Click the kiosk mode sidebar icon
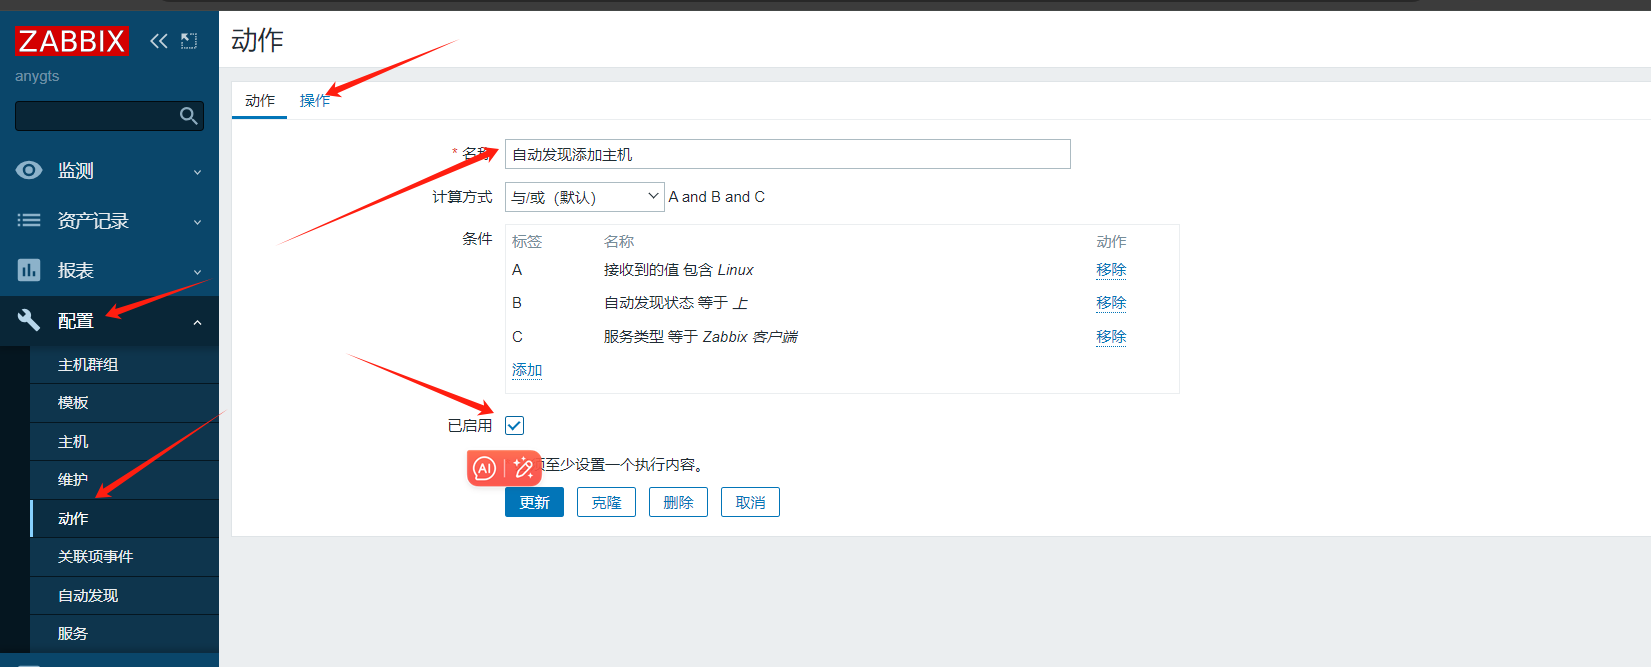The height and width of the screenshot is (667, 1651). click(189, 41)
